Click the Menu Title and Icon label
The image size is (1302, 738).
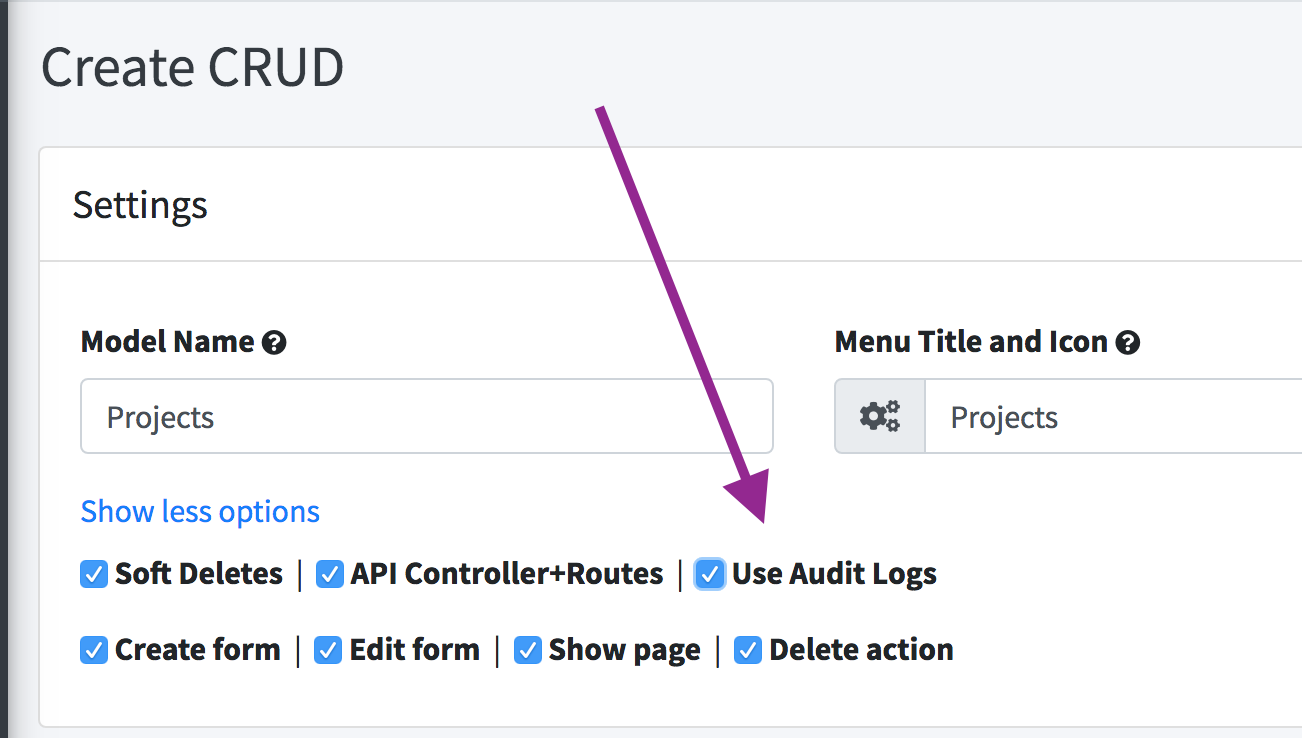970,342
